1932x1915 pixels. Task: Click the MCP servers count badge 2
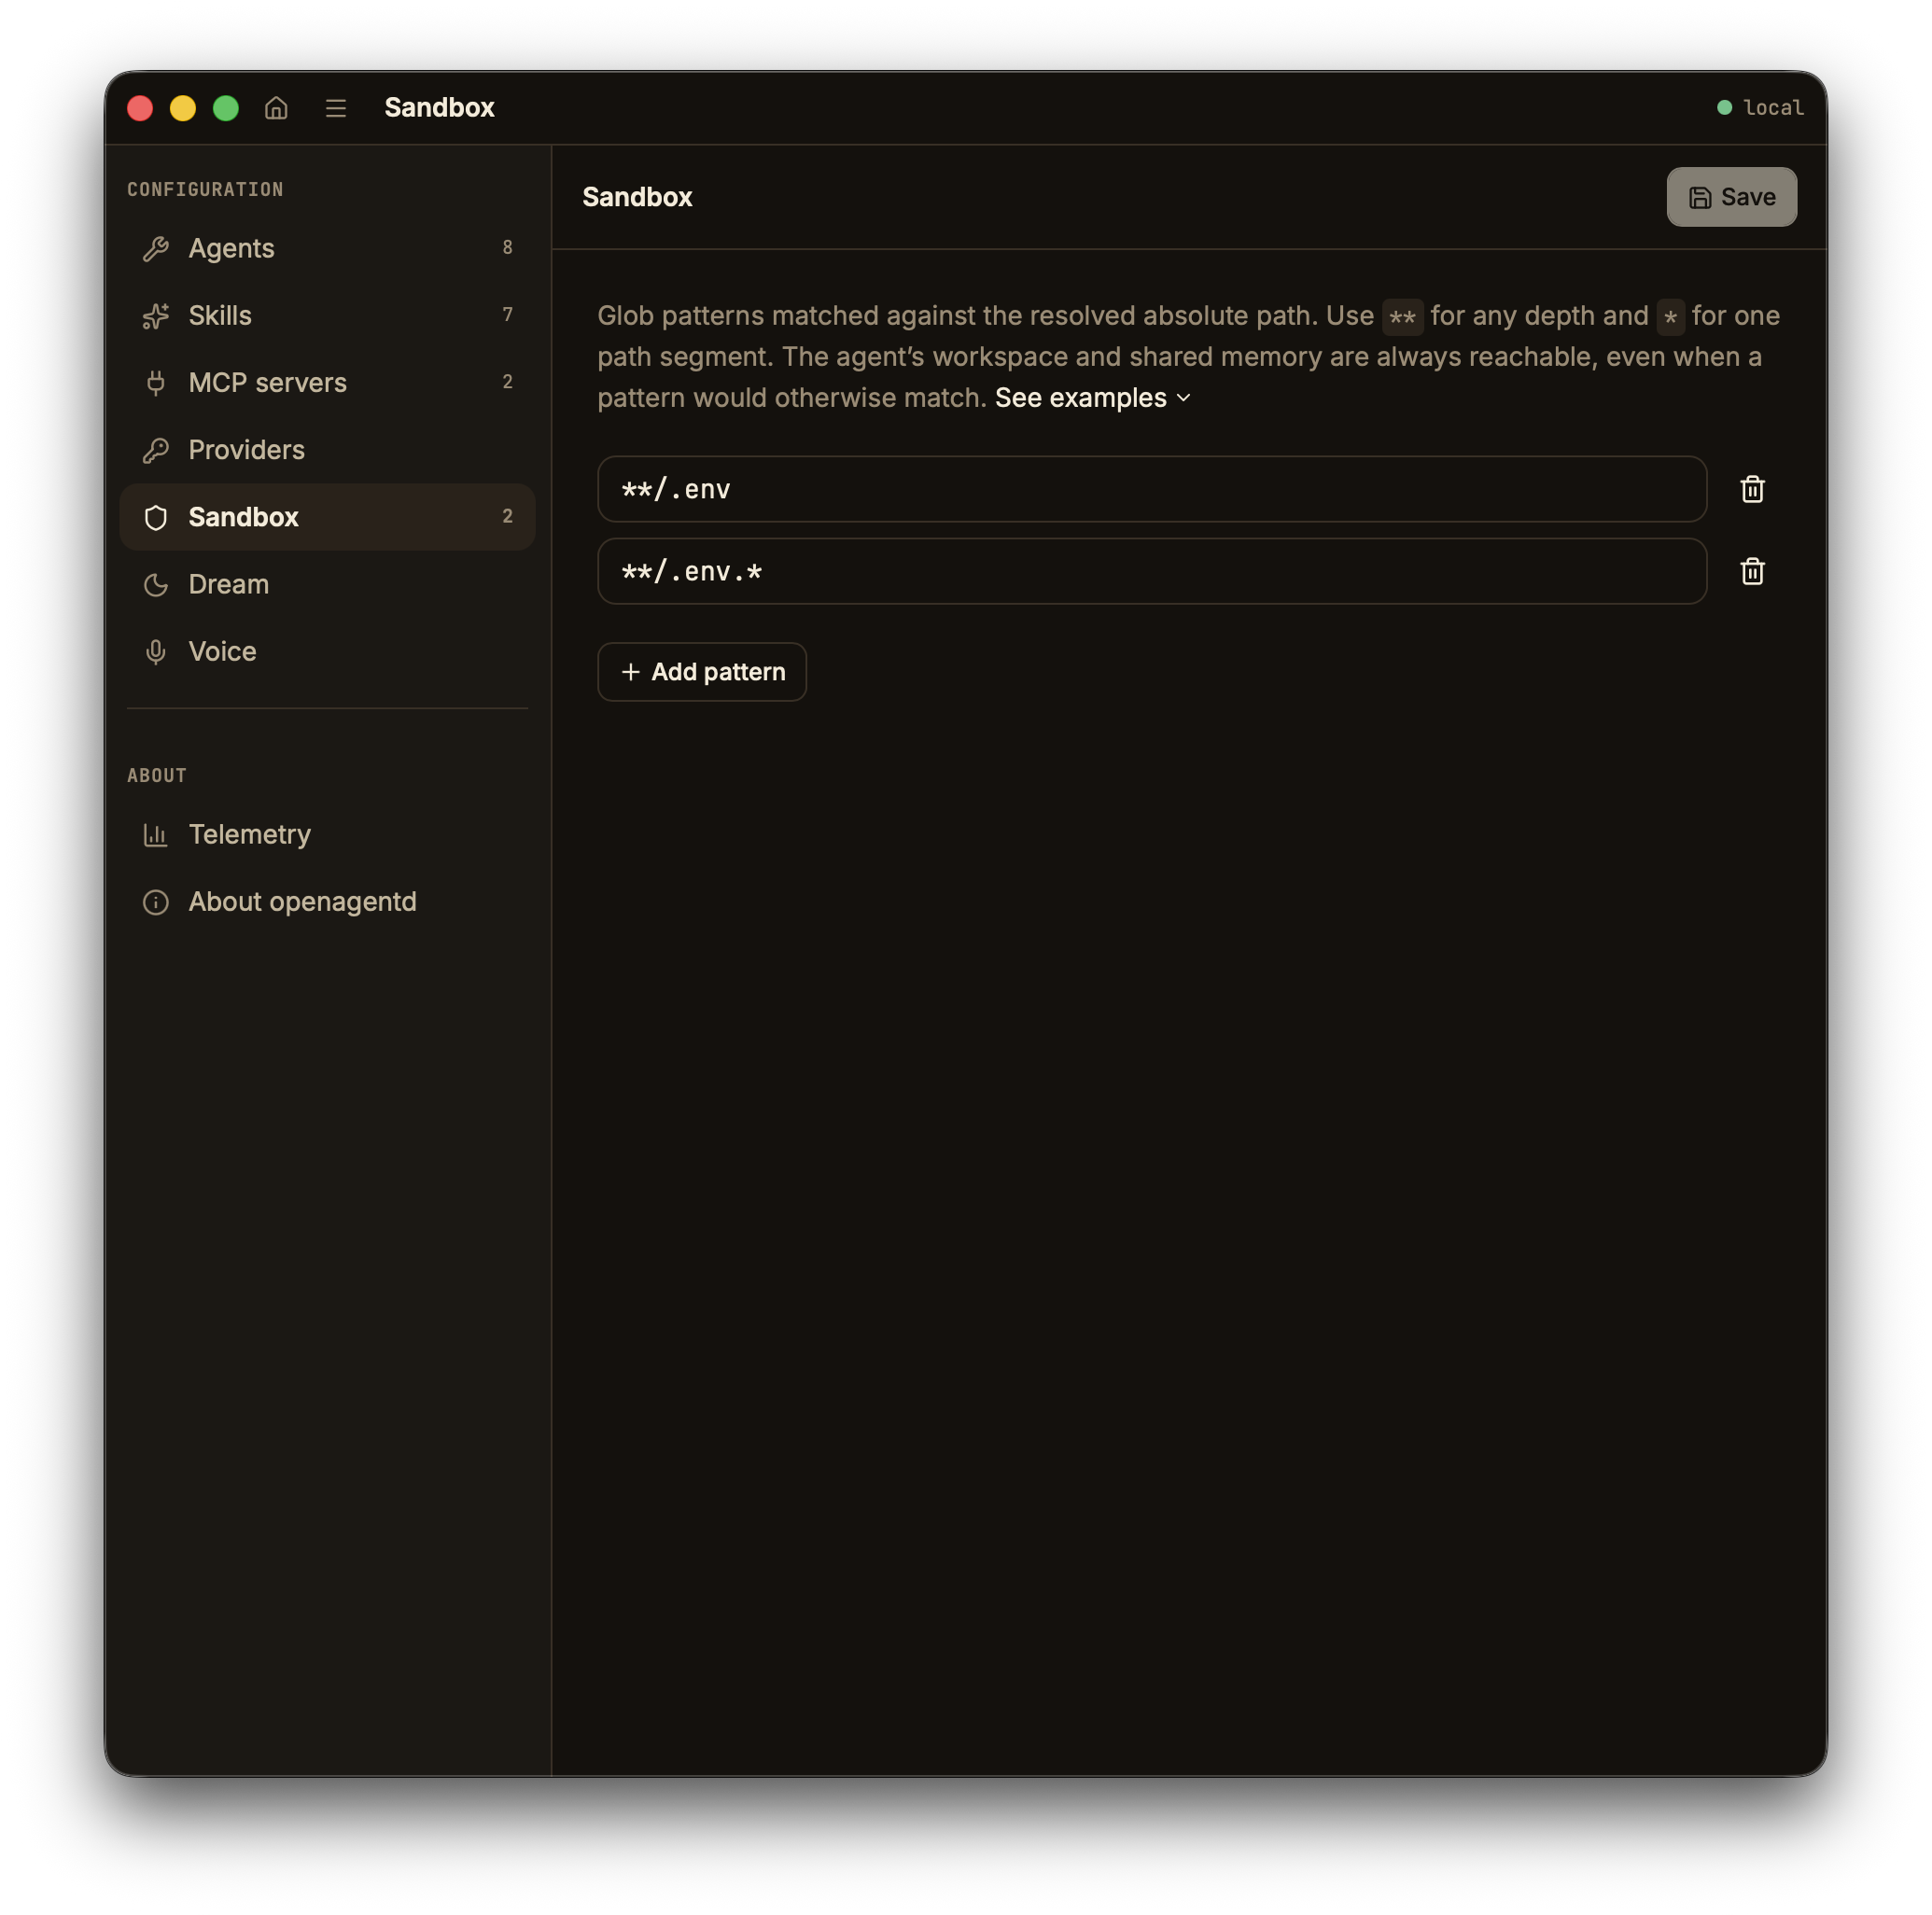coord(508,381)
